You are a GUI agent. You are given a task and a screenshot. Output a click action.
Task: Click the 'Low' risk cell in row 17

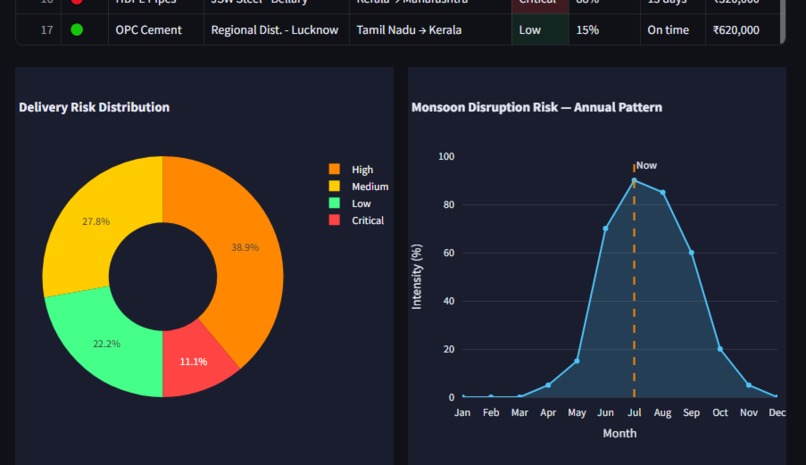tap(540, 30)
